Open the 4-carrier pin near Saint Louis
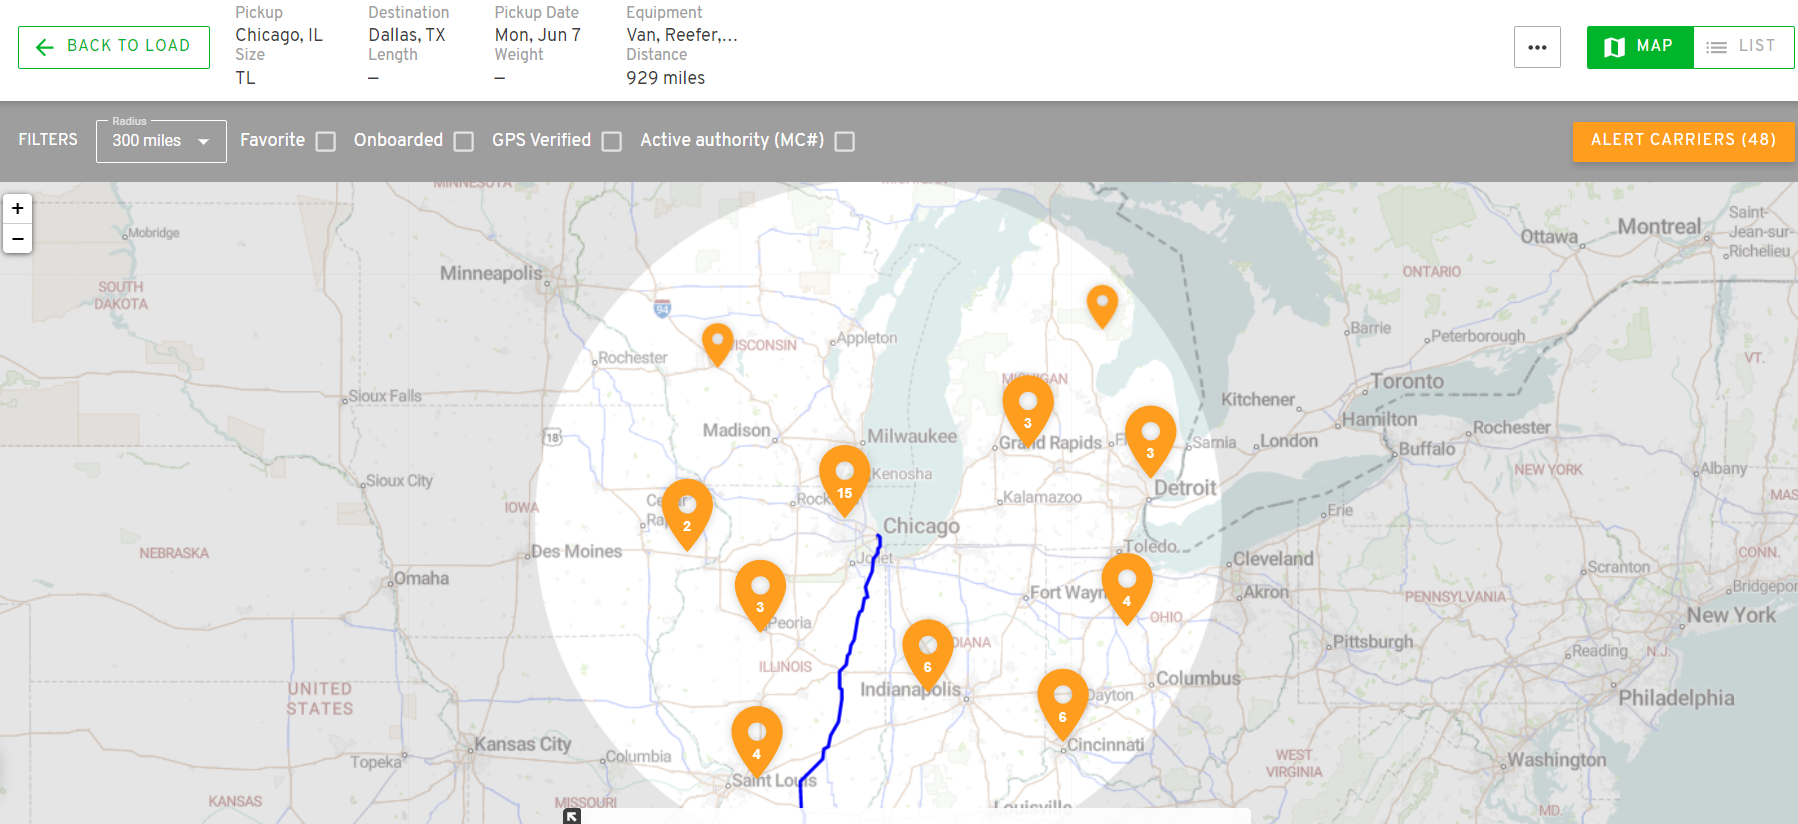Image resolution: width=1798 pixels, height=824 pixels. 757,741
